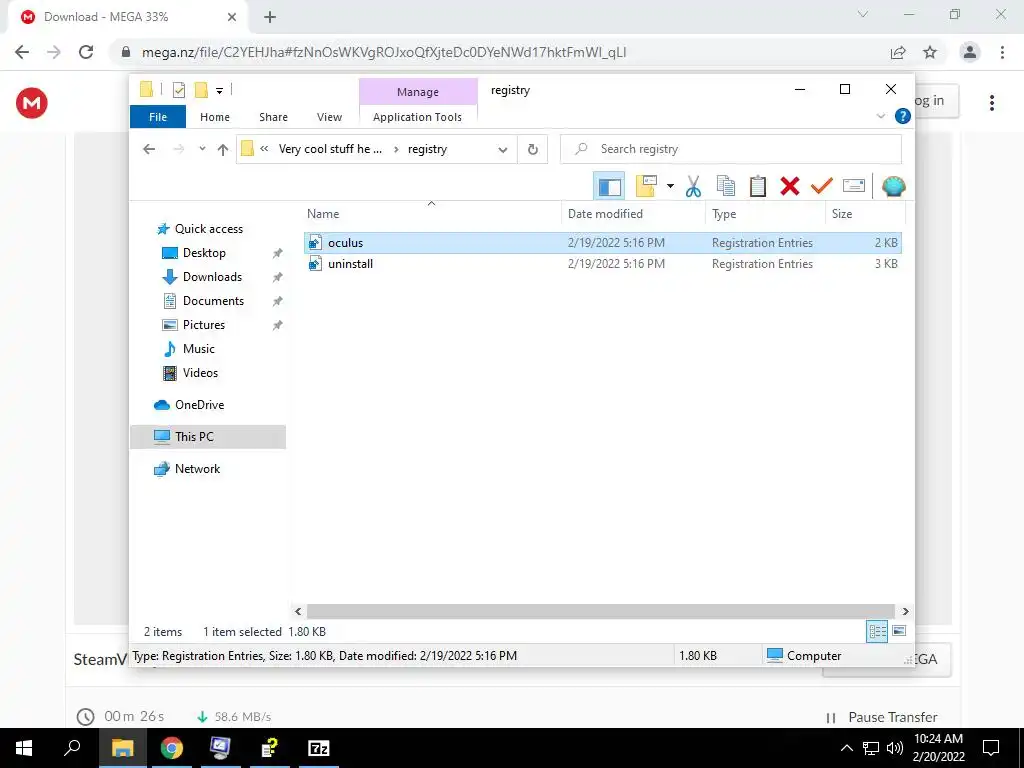
Task: Click quick access new folder icon in title bar
Action: 201,90
